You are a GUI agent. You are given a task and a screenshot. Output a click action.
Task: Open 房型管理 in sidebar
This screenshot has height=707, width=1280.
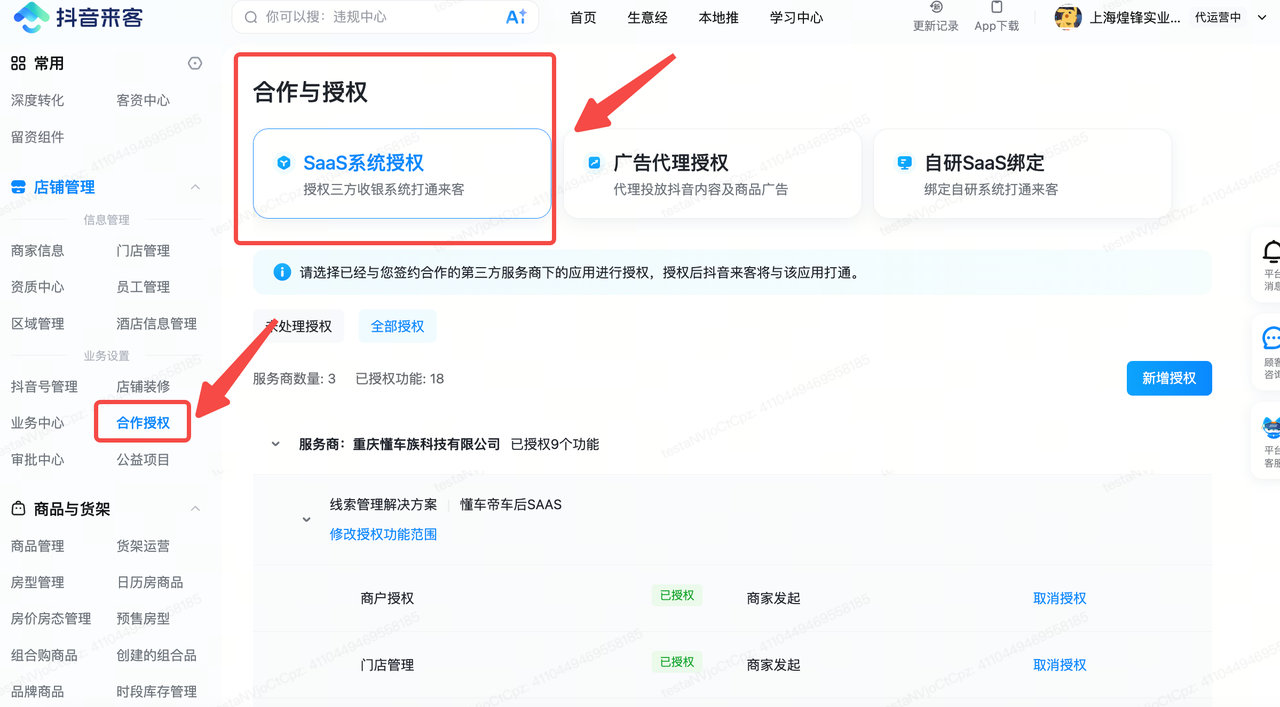[37, 582]
